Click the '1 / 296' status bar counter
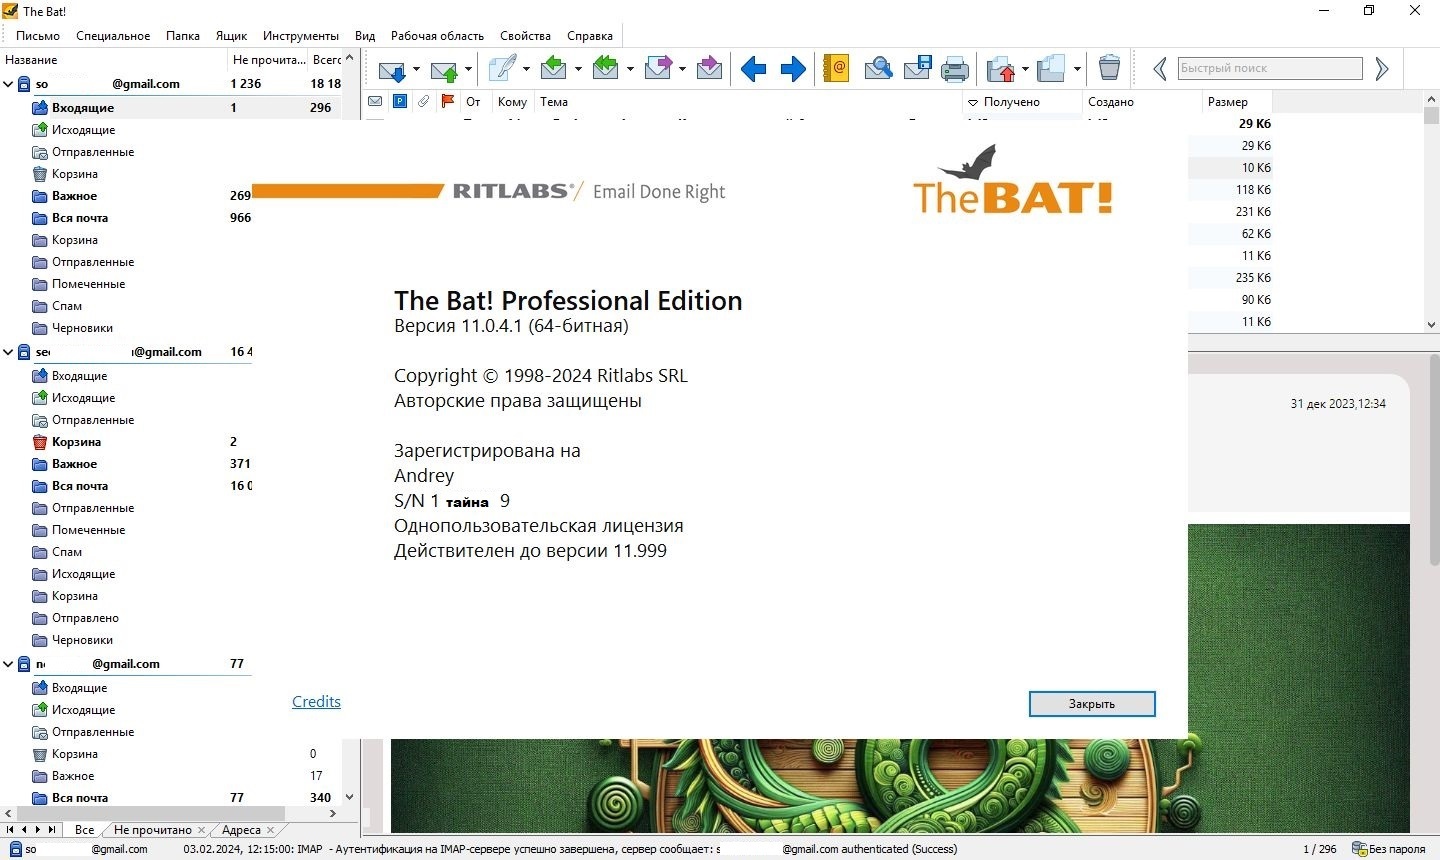Viewport: 1440px width, 860px height. point(1319,849)
